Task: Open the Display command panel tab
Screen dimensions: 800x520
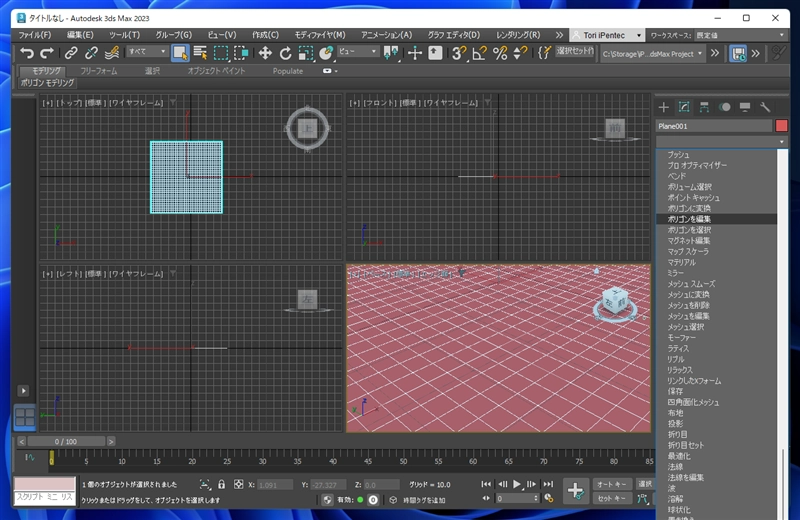Action: [x=745, y=107]
